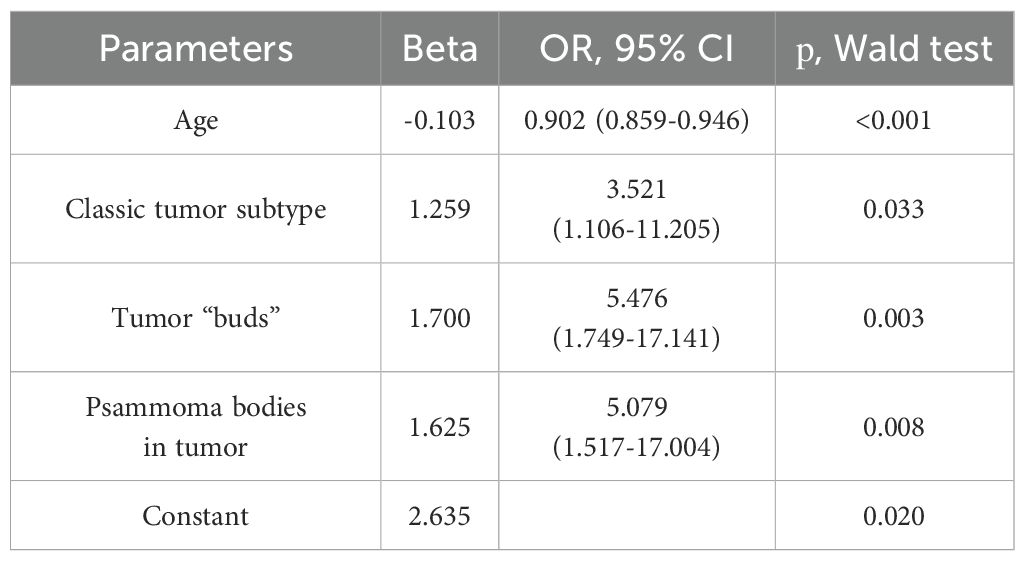Viewport: 1025px width, 561px height.
Task: Select the Age row label
Action: point(195,121)
